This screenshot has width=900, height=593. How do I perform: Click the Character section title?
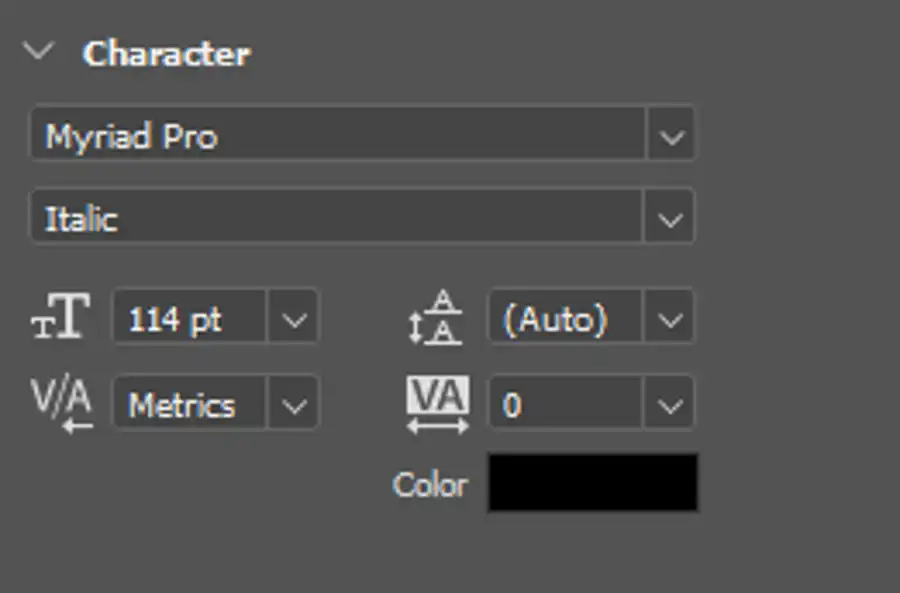[x=166, y=53]
